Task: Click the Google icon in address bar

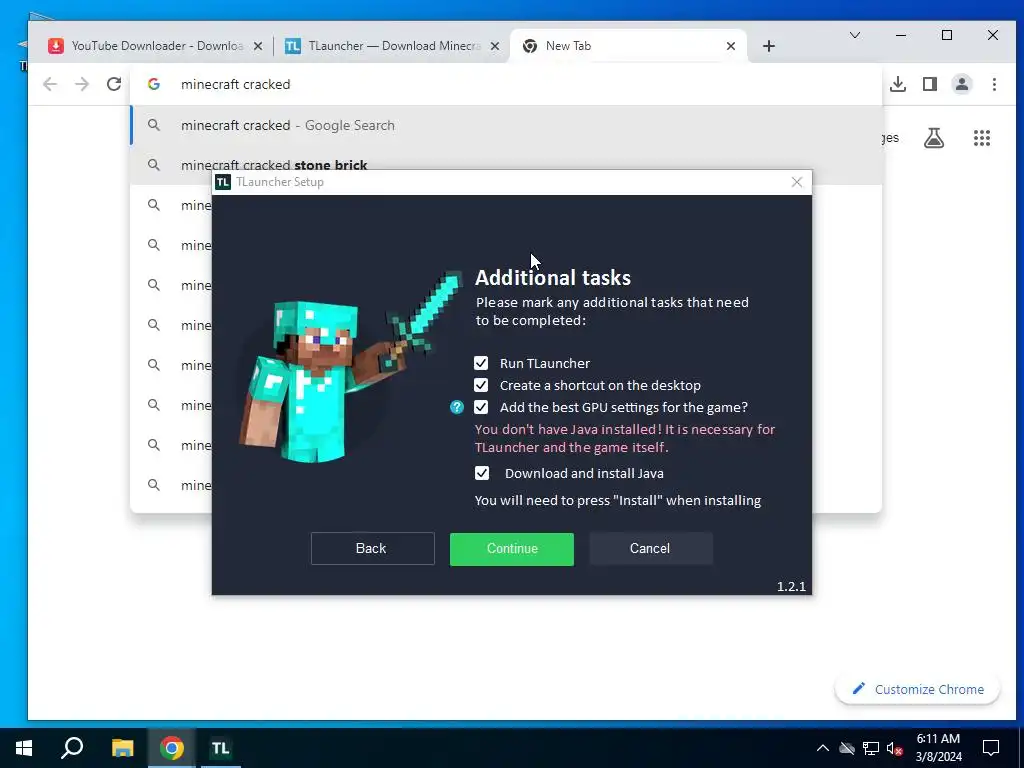Action: [x=153, y=84]
